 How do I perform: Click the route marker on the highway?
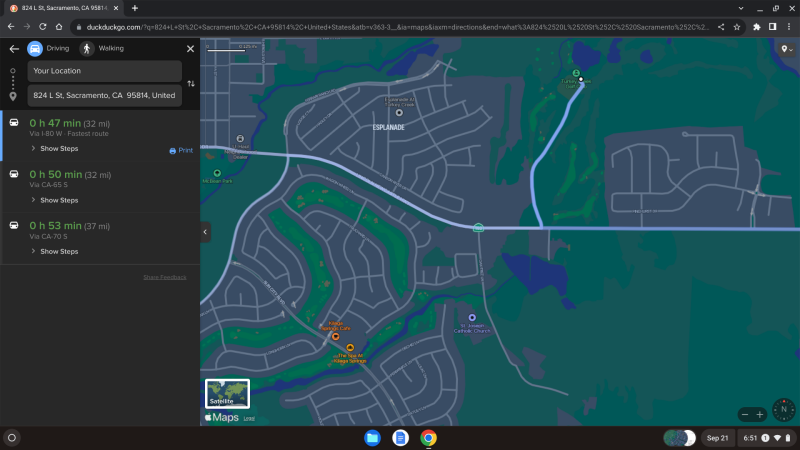478,228
